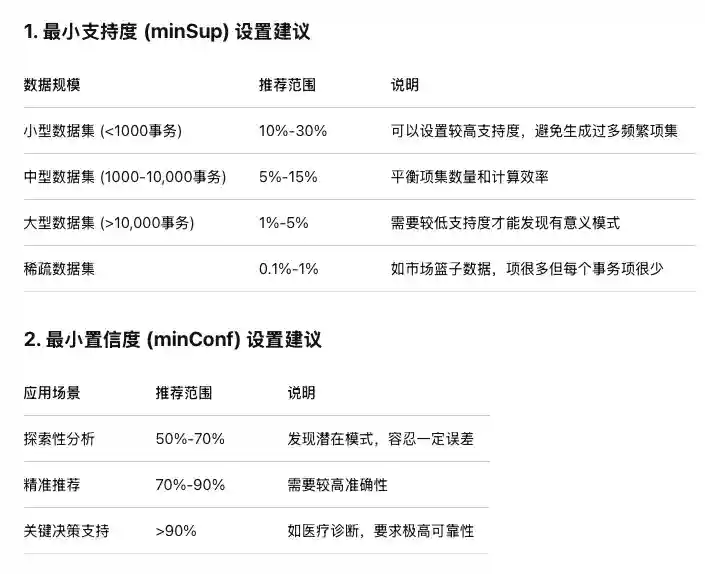The width and height of the screenshot is (705, 574).
Task: Select the 精准推荐 row label
Action: pyautogui.click(x=52, y=485)
